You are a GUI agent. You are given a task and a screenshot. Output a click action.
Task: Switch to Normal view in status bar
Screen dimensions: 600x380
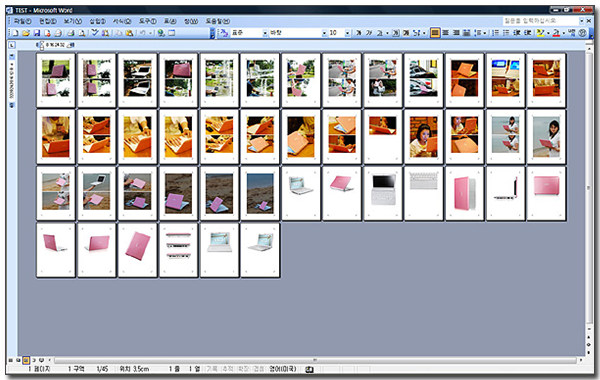point(11,360)
